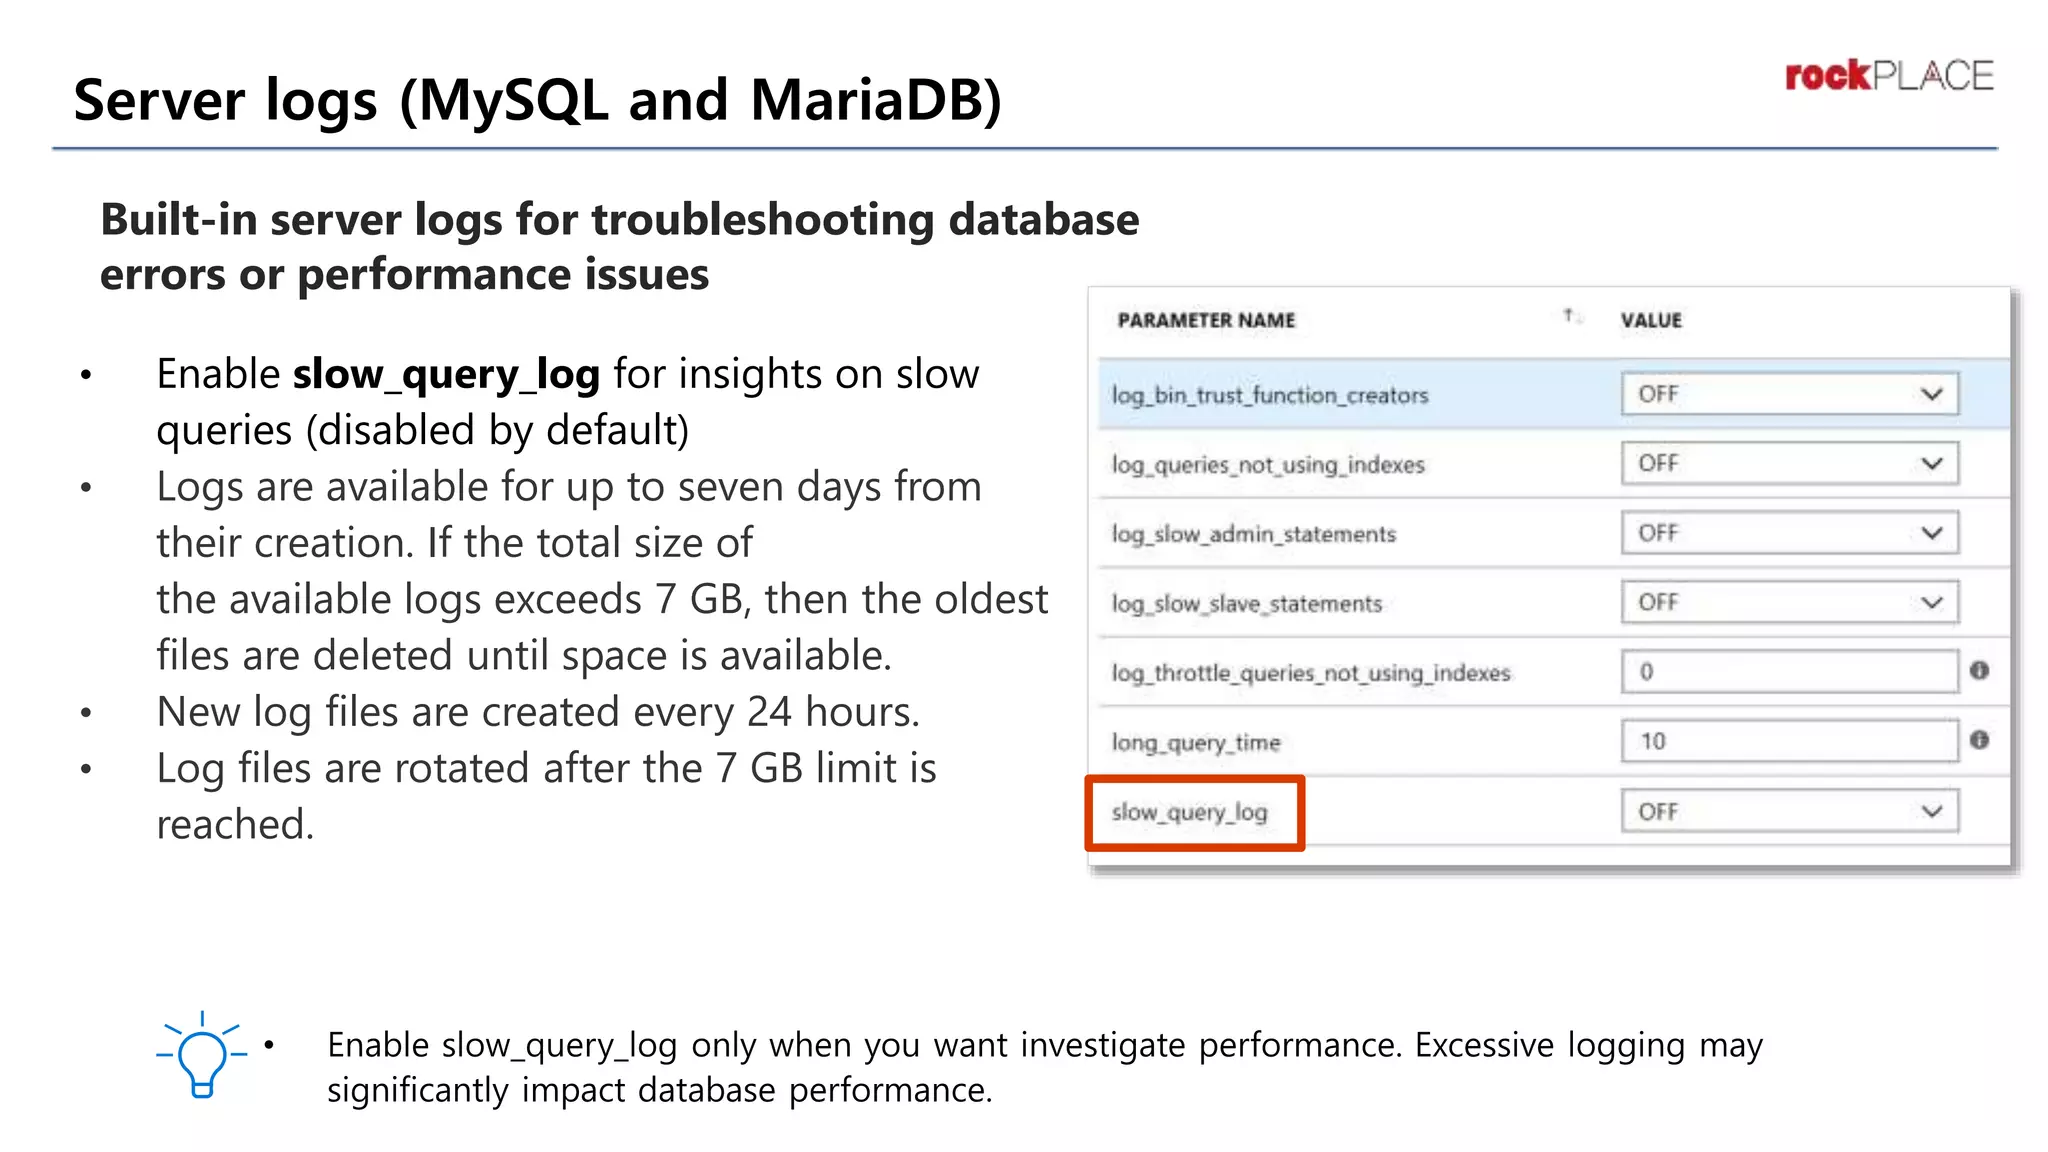Click the bold slow_query_log bullet text
The image size is (2048, 1152).
[446, 374]
